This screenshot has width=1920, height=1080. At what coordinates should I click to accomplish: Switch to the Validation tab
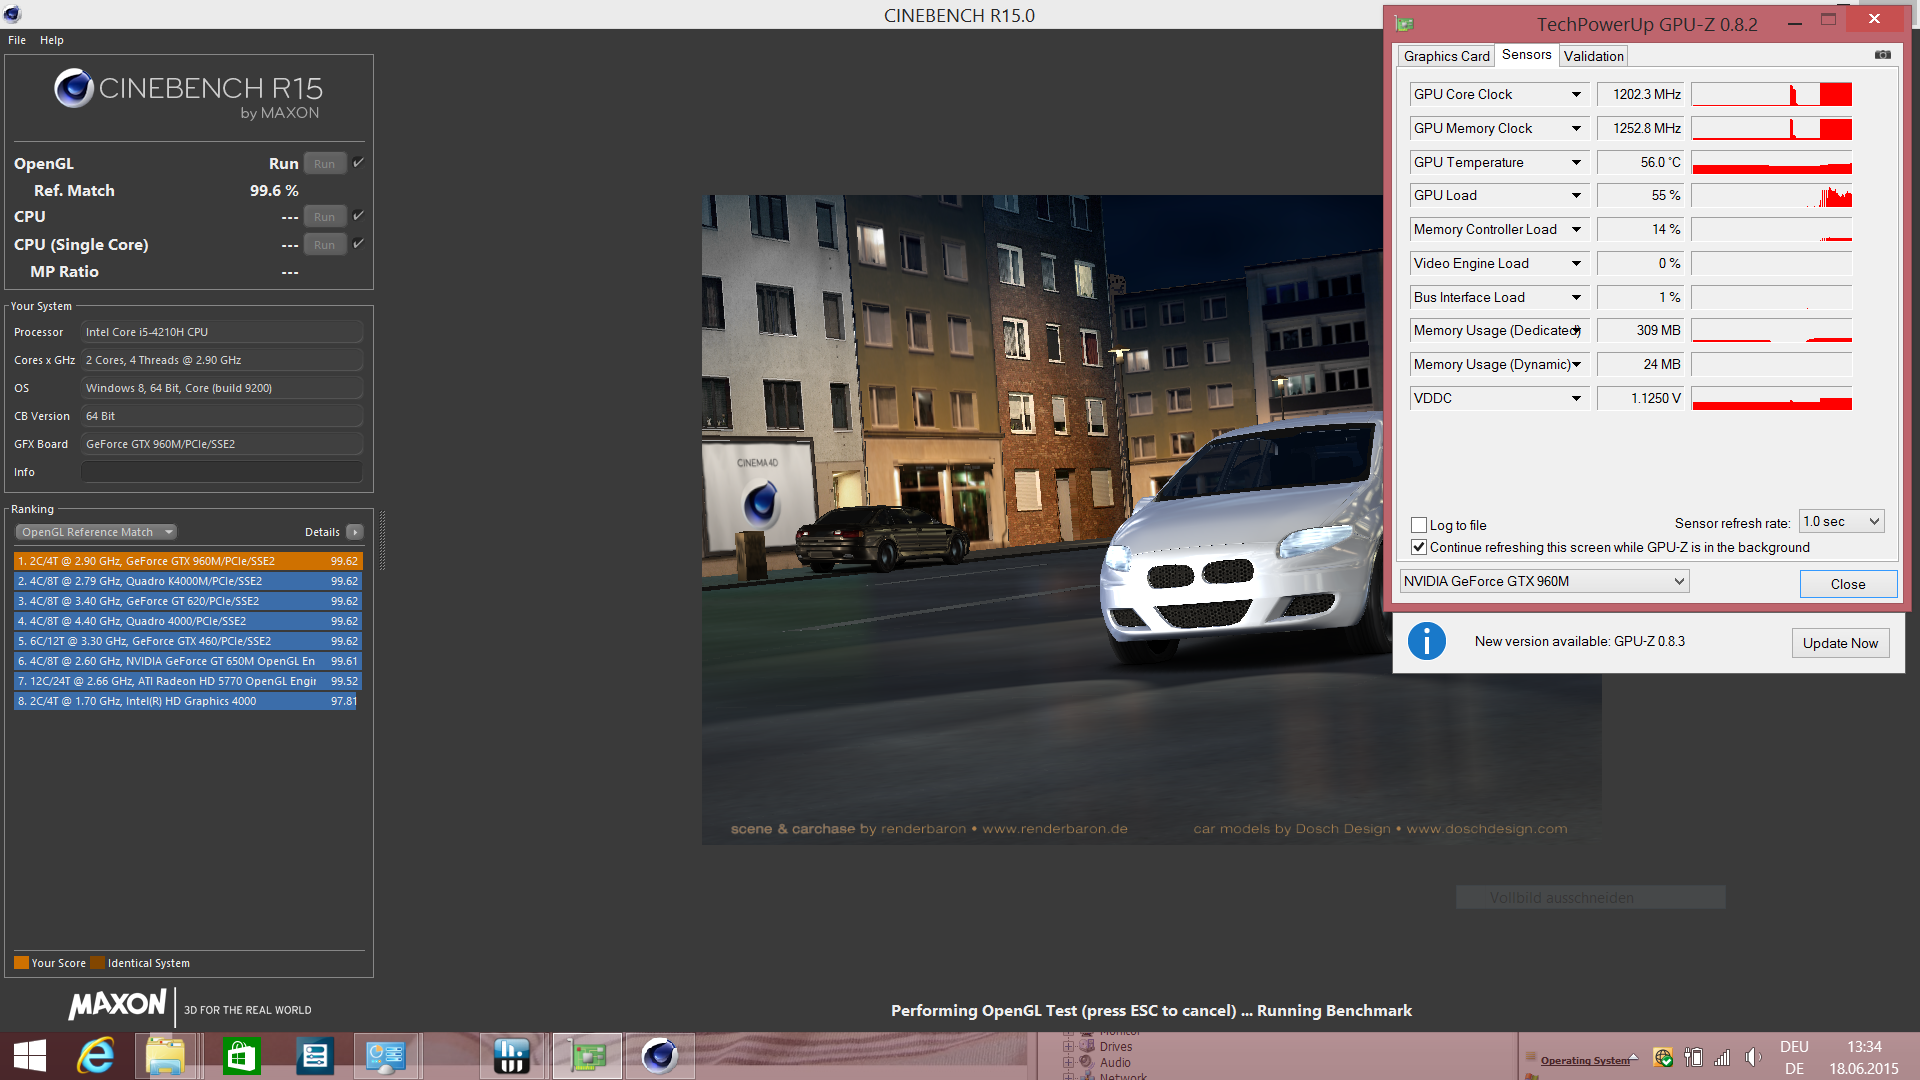click(1593, 56)
